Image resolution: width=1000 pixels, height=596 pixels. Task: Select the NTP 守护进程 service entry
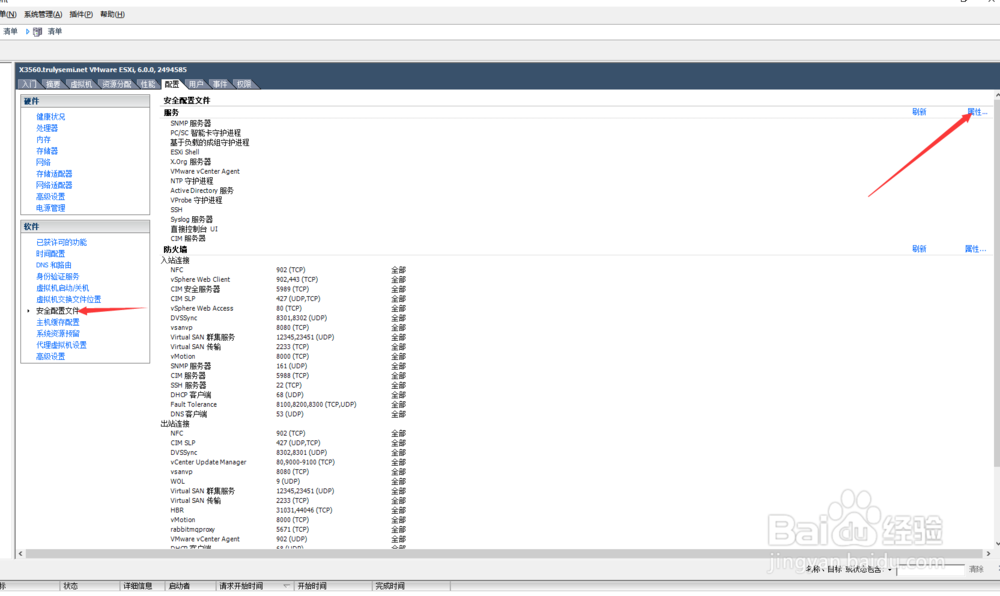click(192, 181)
